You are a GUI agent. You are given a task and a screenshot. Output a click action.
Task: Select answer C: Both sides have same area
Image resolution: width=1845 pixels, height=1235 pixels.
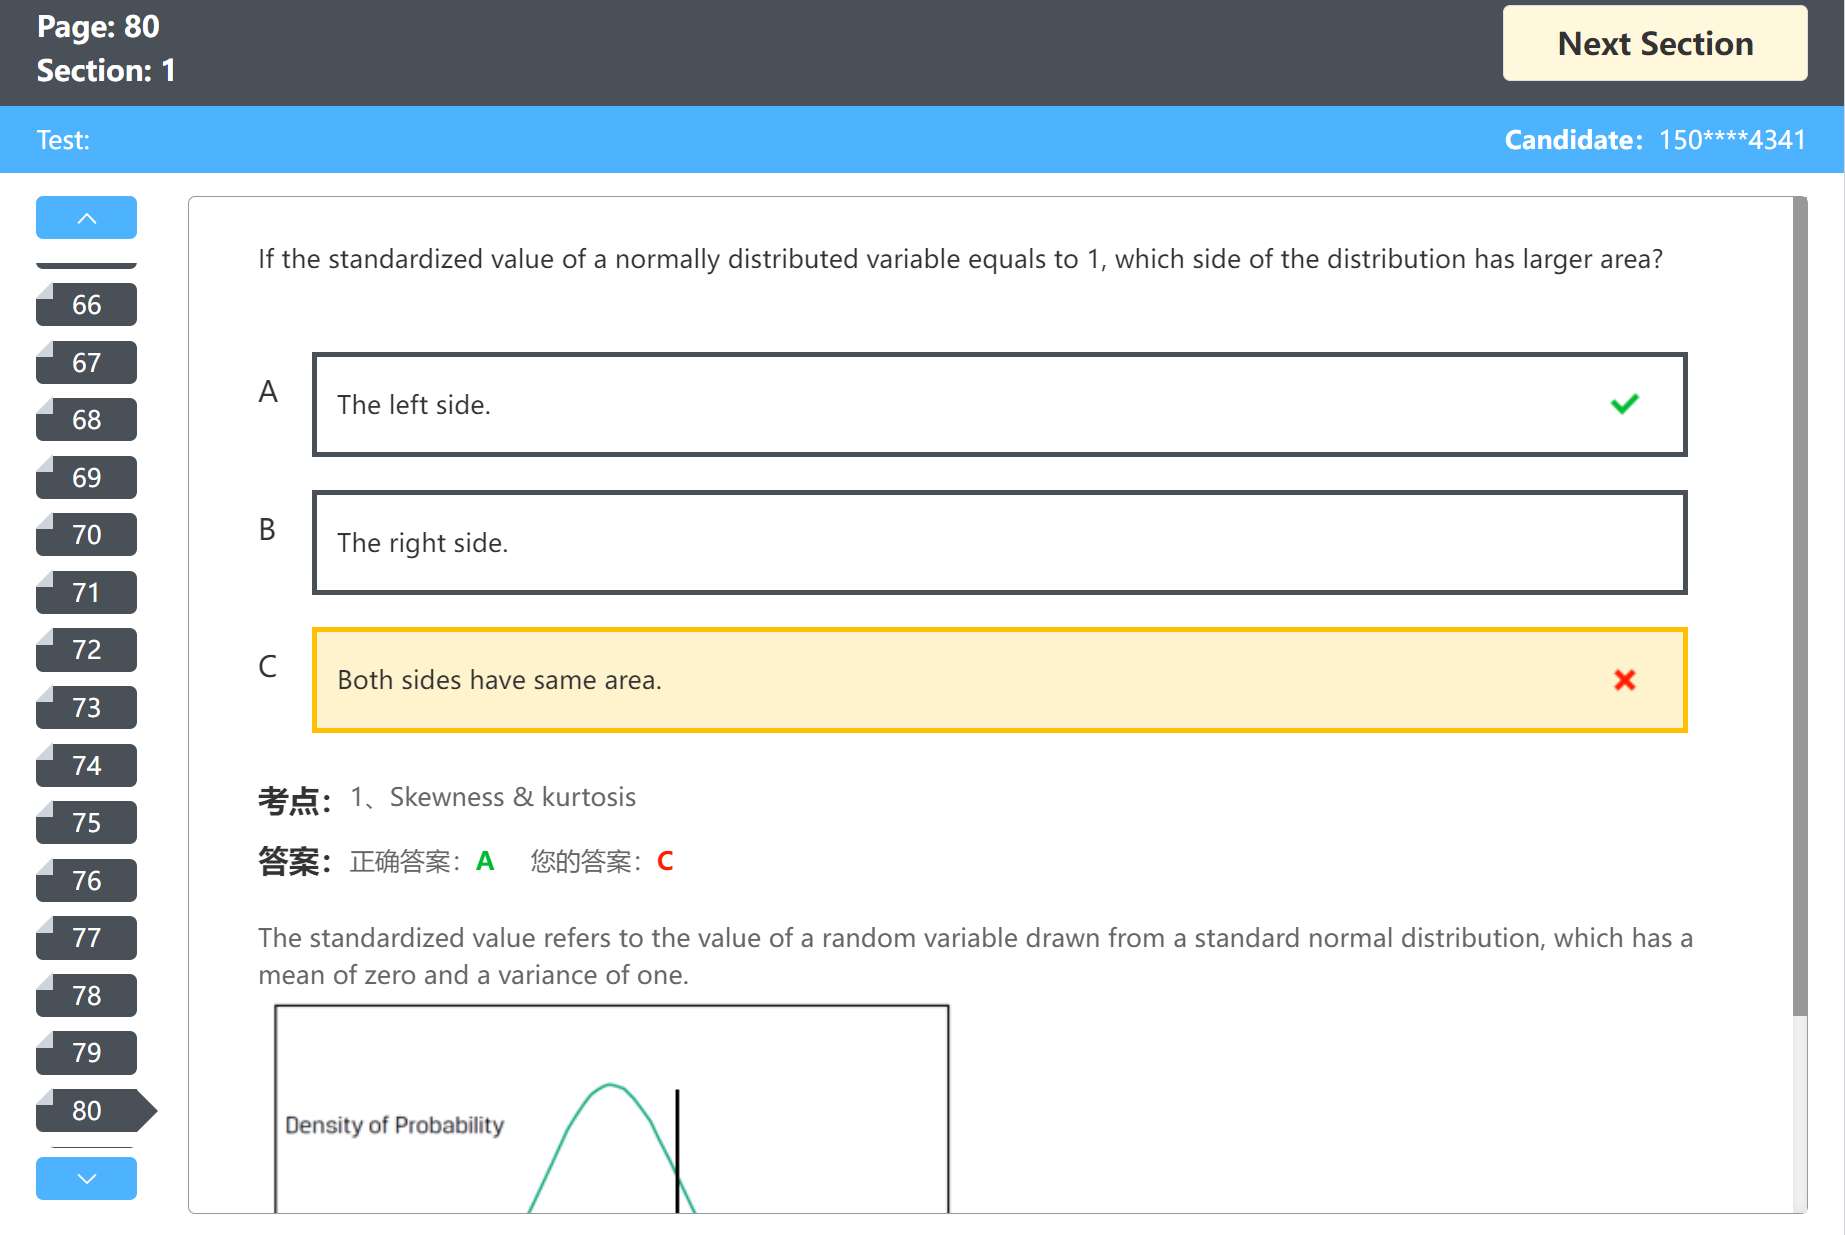click(x=999, y=680)
